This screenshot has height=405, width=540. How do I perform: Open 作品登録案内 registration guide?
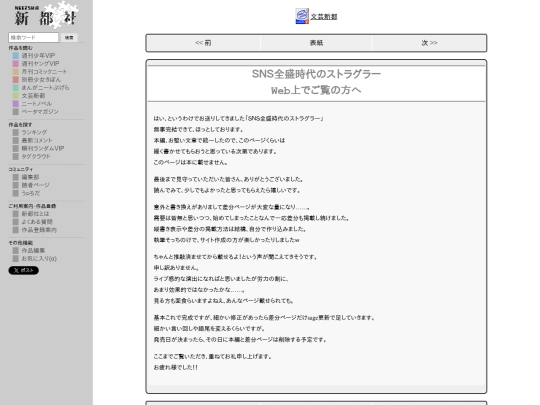(39, 230)
